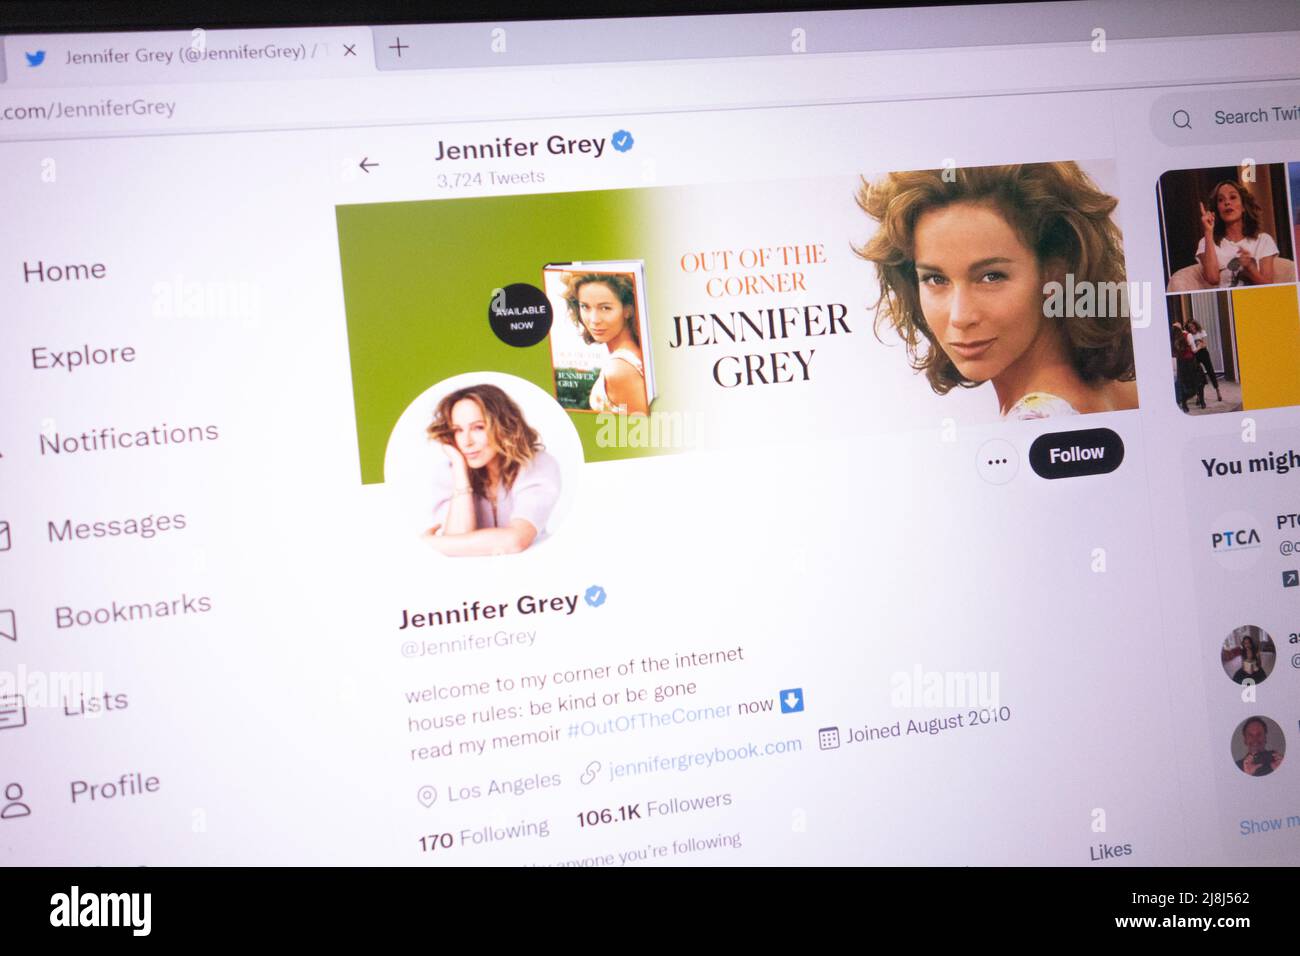Click the Profile person icon
The height and width of the screenshot is (956, 1300).
pos(15,800)
